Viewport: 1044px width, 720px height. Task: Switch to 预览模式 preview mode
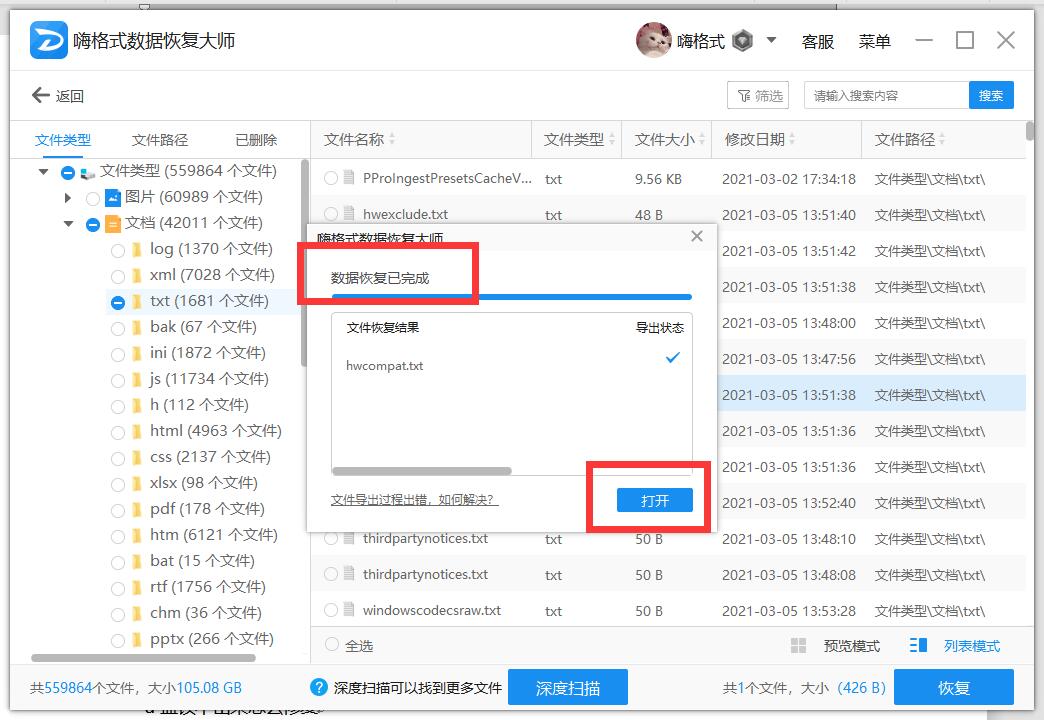[x=836, y=645]
